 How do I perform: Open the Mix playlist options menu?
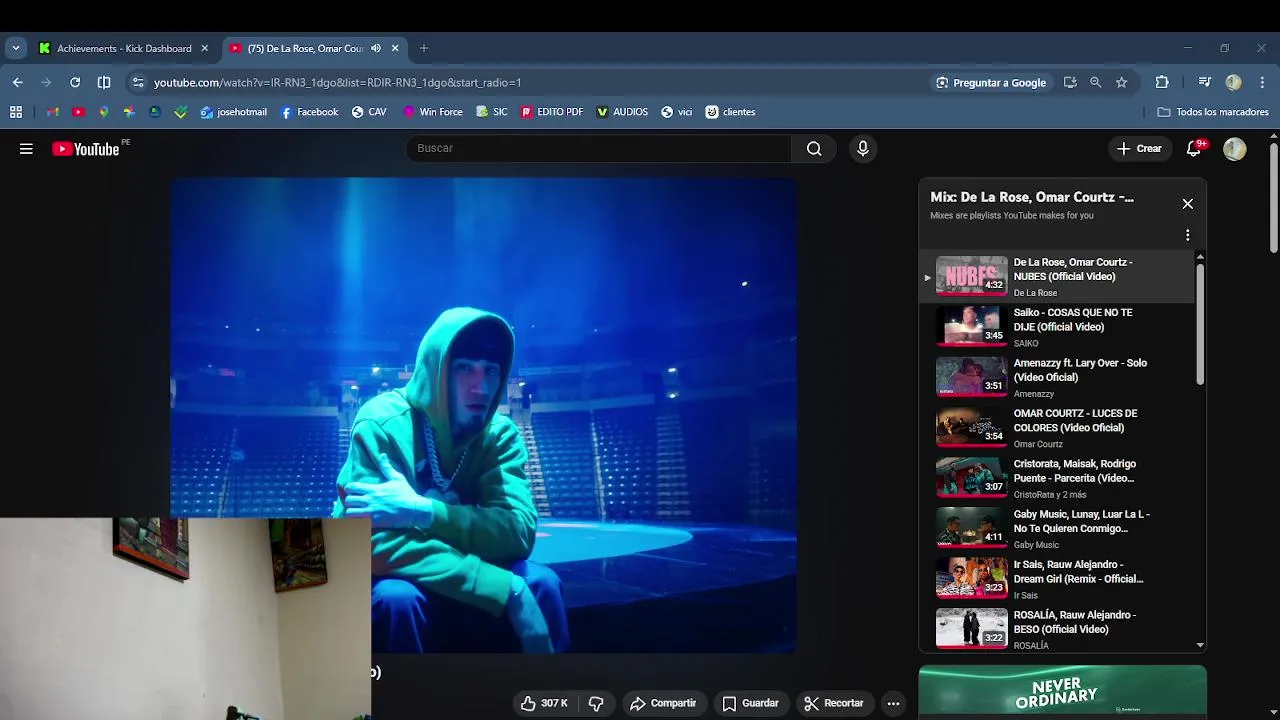[x=1188, y=235]
